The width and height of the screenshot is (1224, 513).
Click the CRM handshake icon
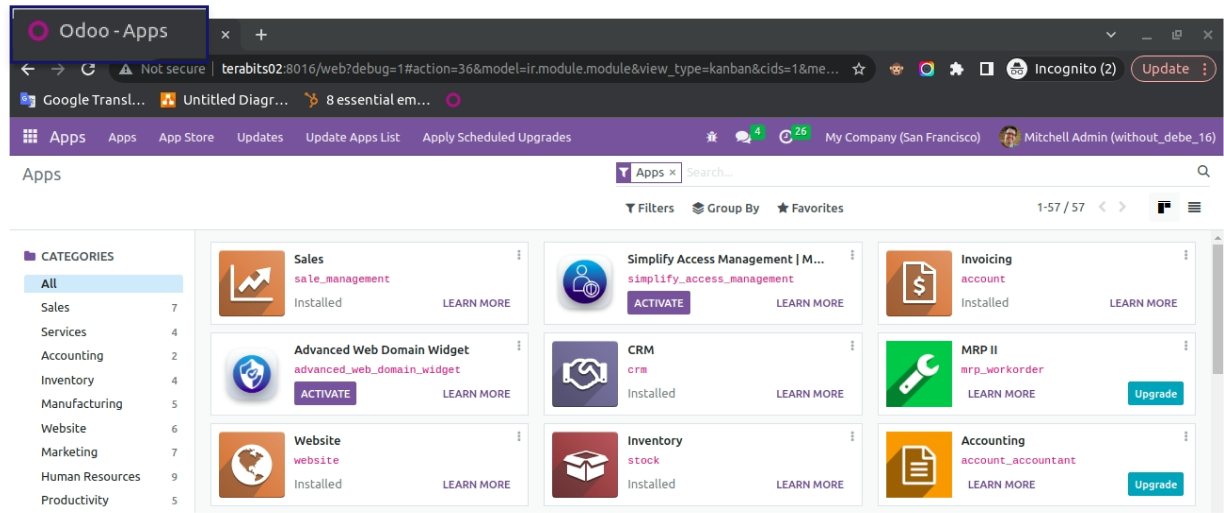pyautogui.click(x=585, y=374)
